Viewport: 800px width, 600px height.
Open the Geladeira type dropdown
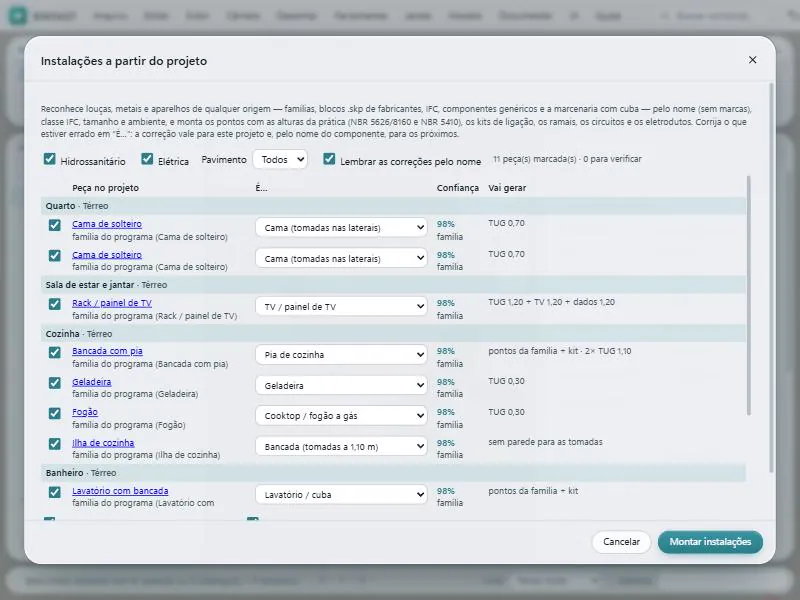(x=341, y=385)
